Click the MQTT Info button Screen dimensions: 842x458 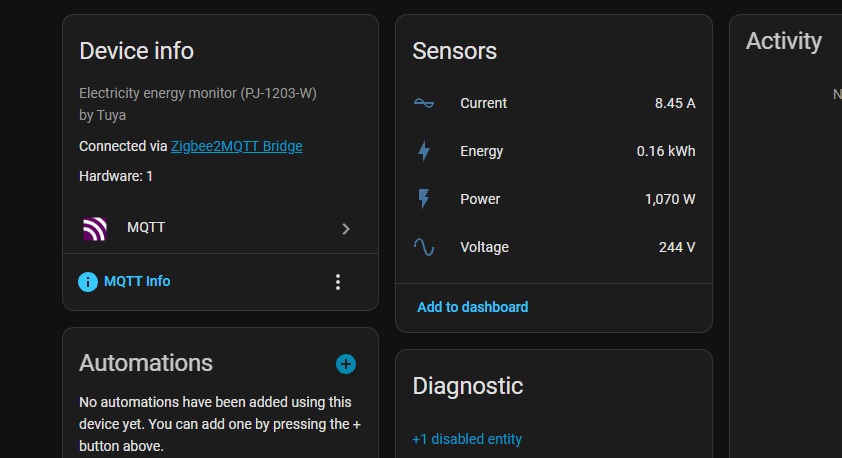(x=137, y=282)
